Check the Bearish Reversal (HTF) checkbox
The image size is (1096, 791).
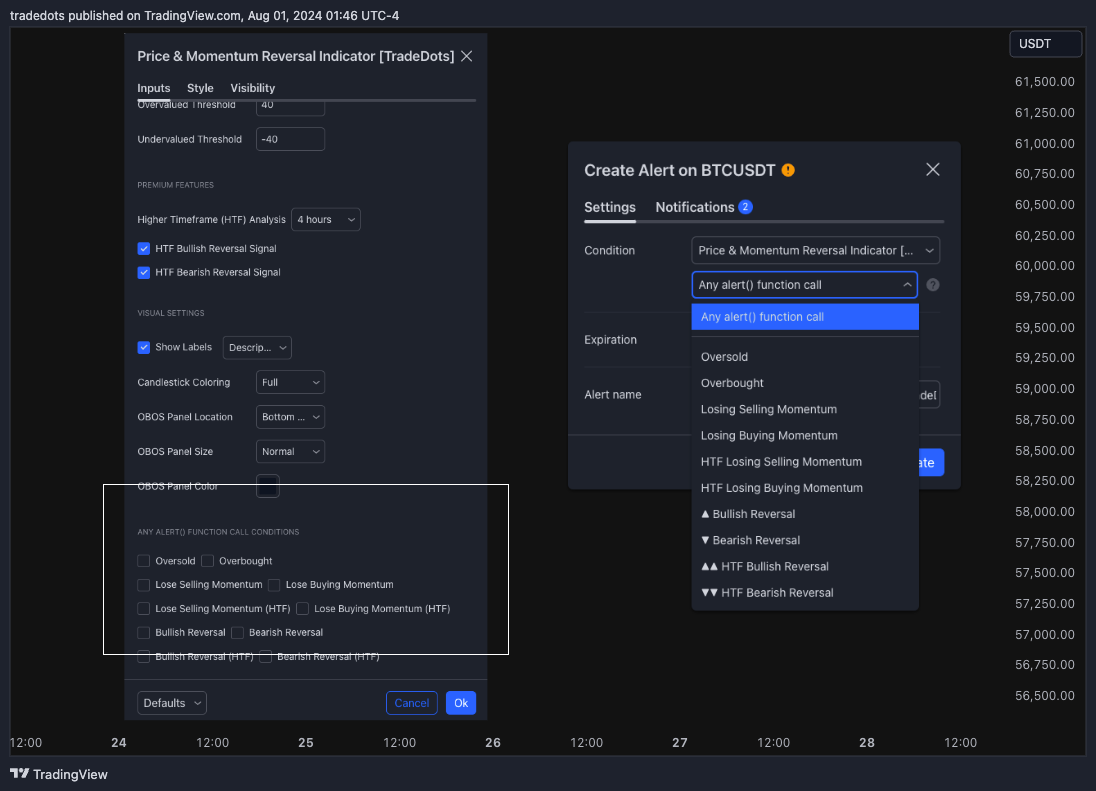coord(266,657)
